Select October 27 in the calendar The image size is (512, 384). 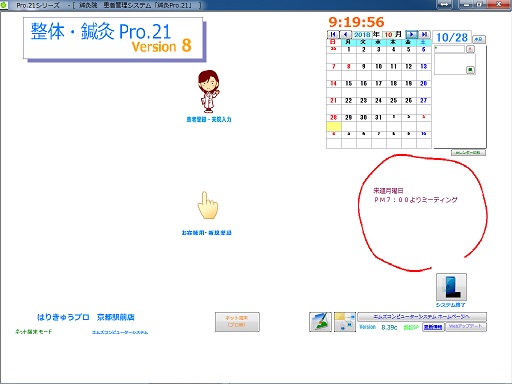(x=424, y=100)
